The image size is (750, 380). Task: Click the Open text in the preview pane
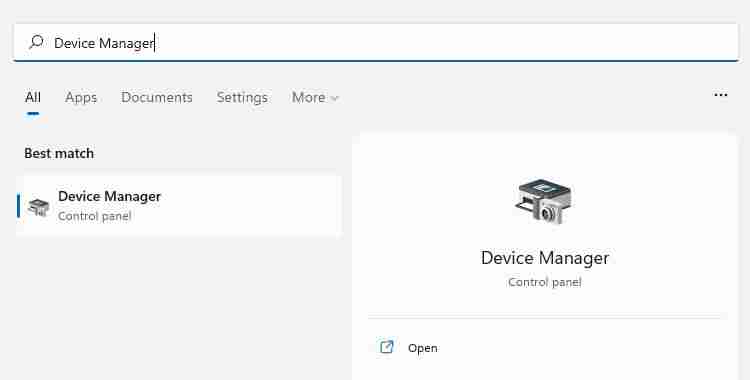[422, 348]
